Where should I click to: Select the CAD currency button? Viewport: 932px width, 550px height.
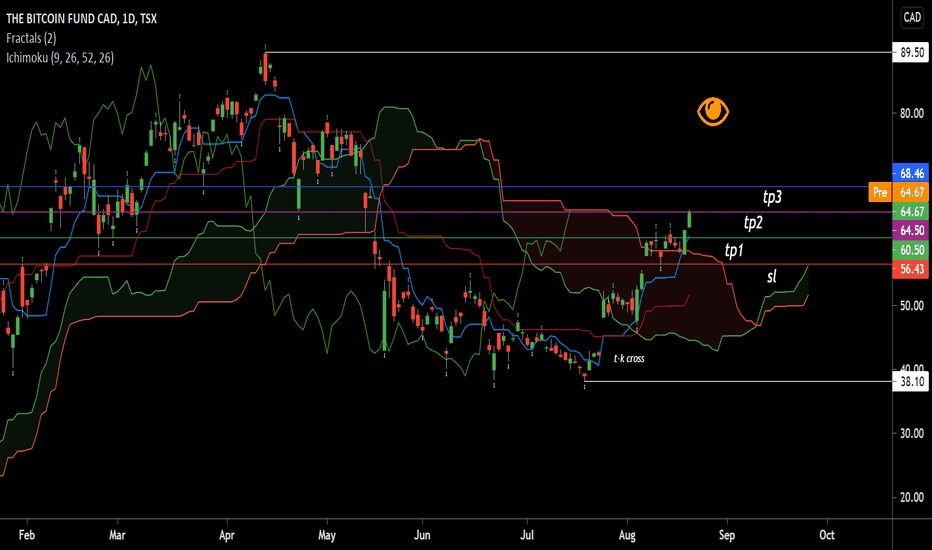click(912, 17)
